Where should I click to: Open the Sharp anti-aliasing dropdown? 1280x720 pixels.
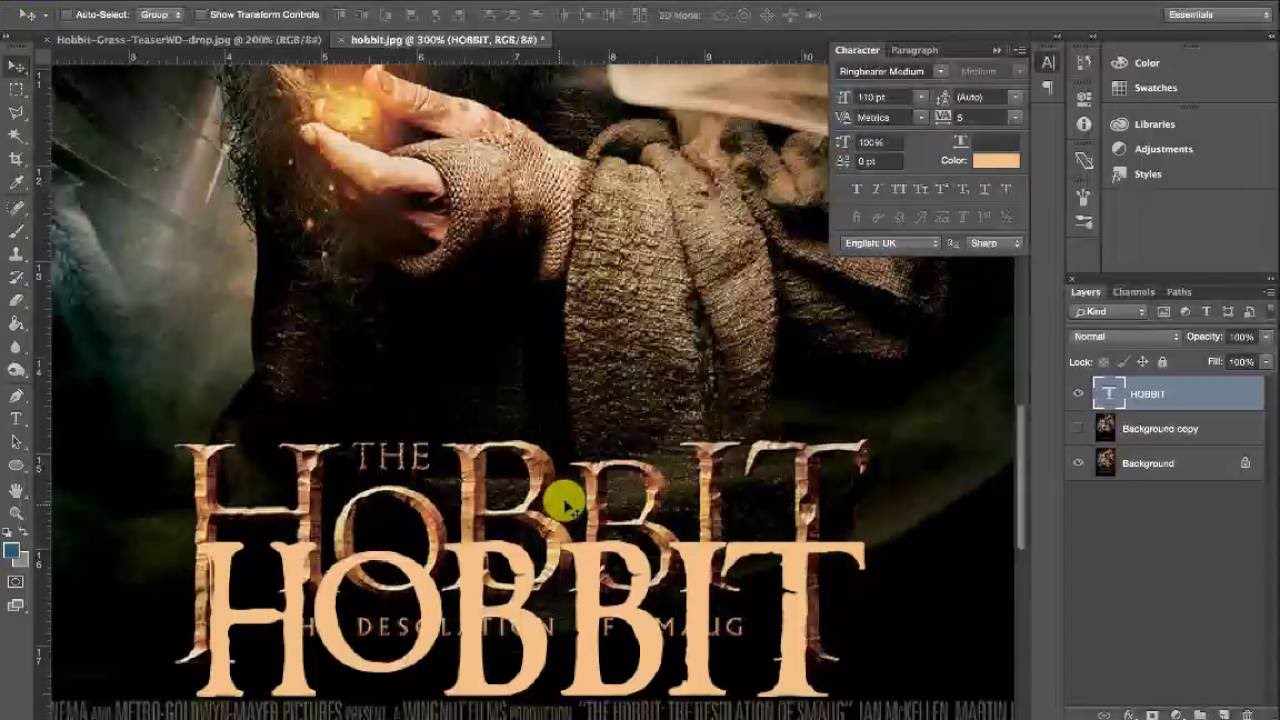pyautogui.click(x=994, y=243)
